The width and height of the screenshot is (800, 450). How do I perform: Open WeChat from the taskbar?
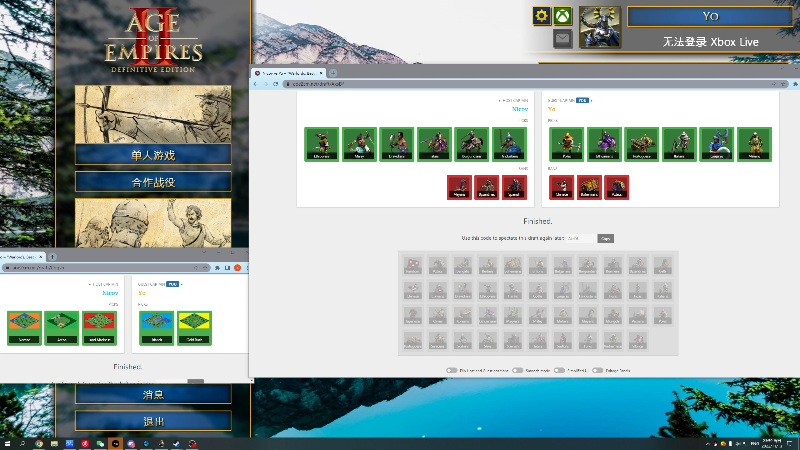click(100, 444)
